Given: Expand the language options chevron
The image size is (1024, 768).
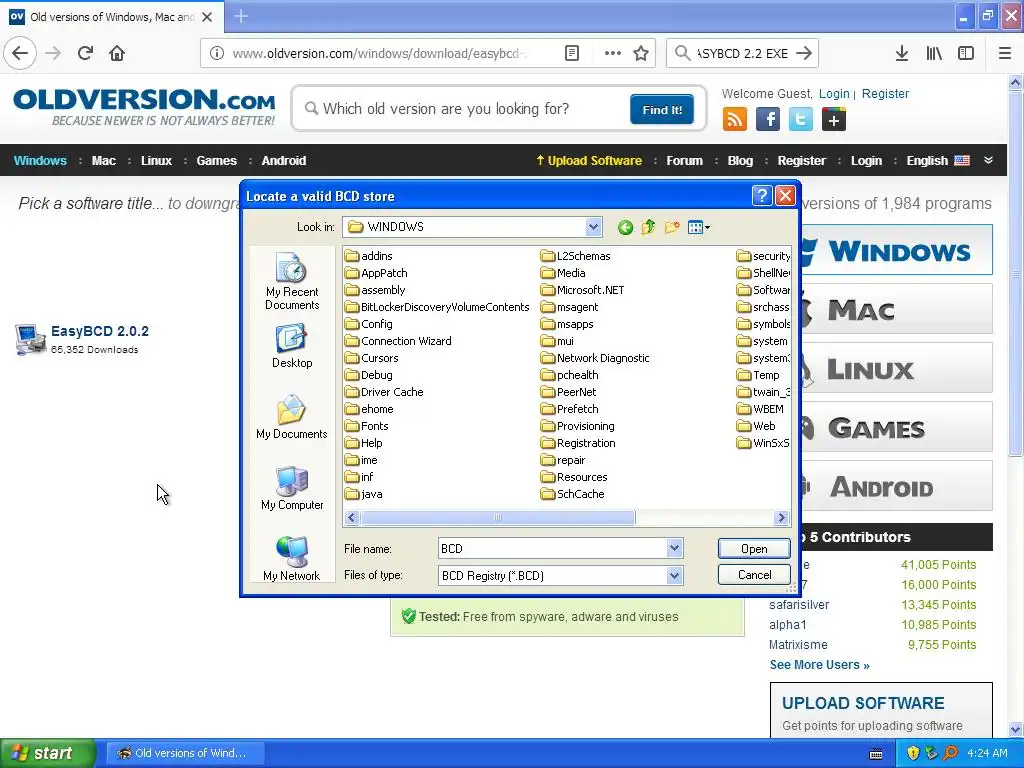Looking at the screenshot, I should coord(988,160).
